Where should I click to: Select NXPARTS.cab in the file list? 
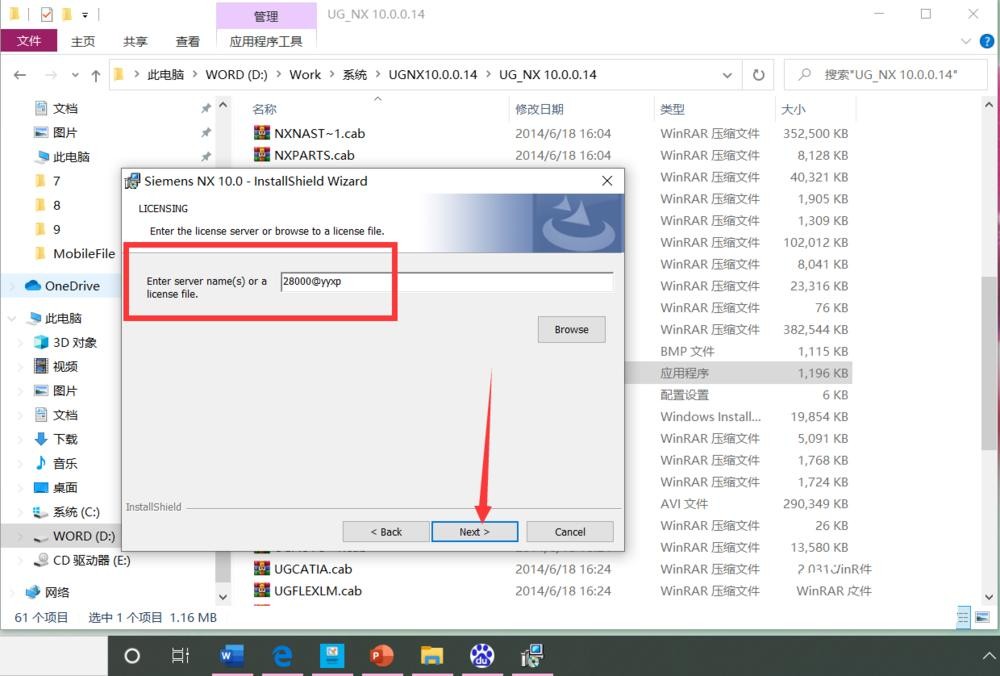click(314, 155)
